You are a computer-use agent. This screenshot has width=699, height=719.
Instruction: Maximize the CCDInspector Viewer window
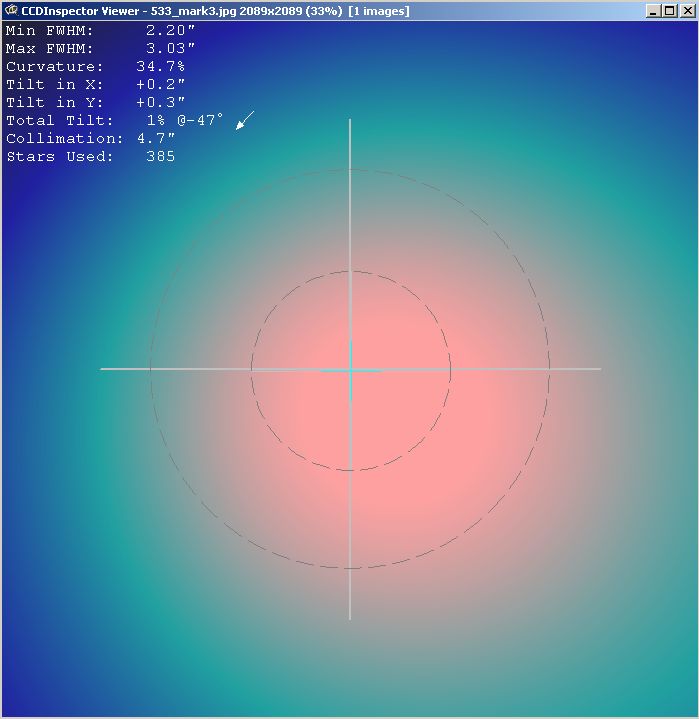(669, 11)
